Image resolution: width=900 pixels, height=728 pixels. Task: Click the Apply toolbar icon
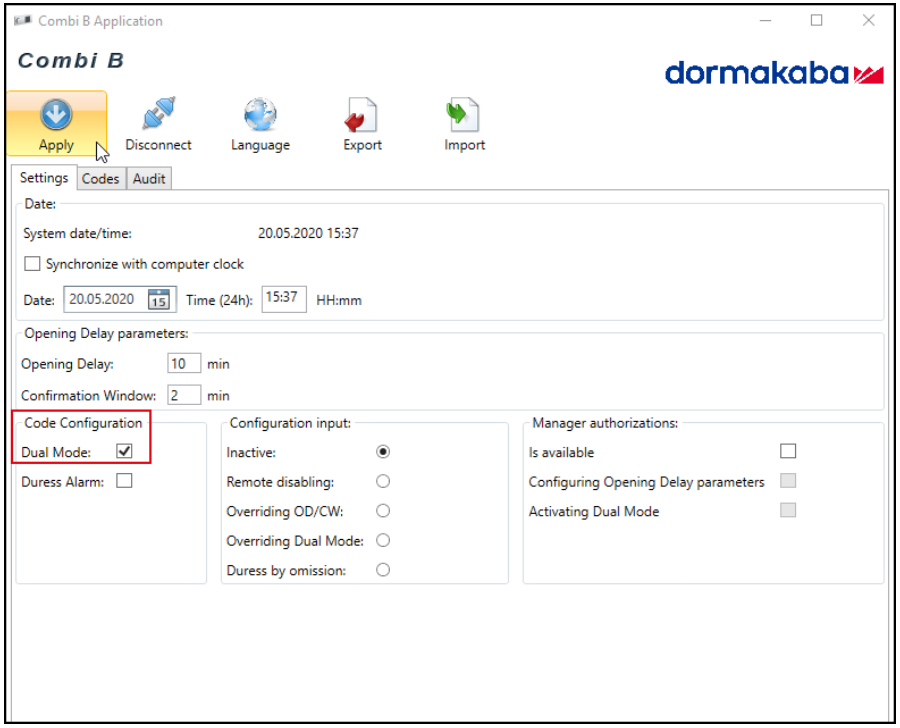coord(56,116)
